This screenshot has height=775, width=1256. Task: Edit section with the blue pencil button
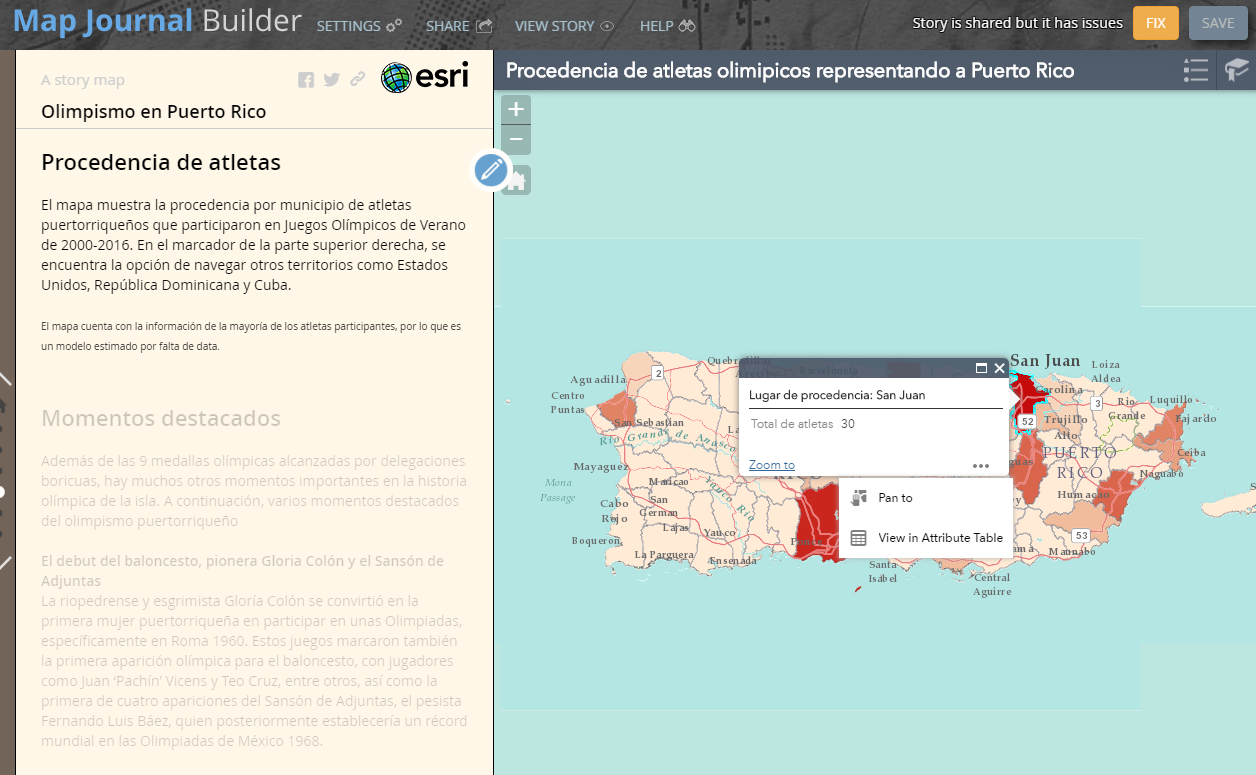(491, 170)
